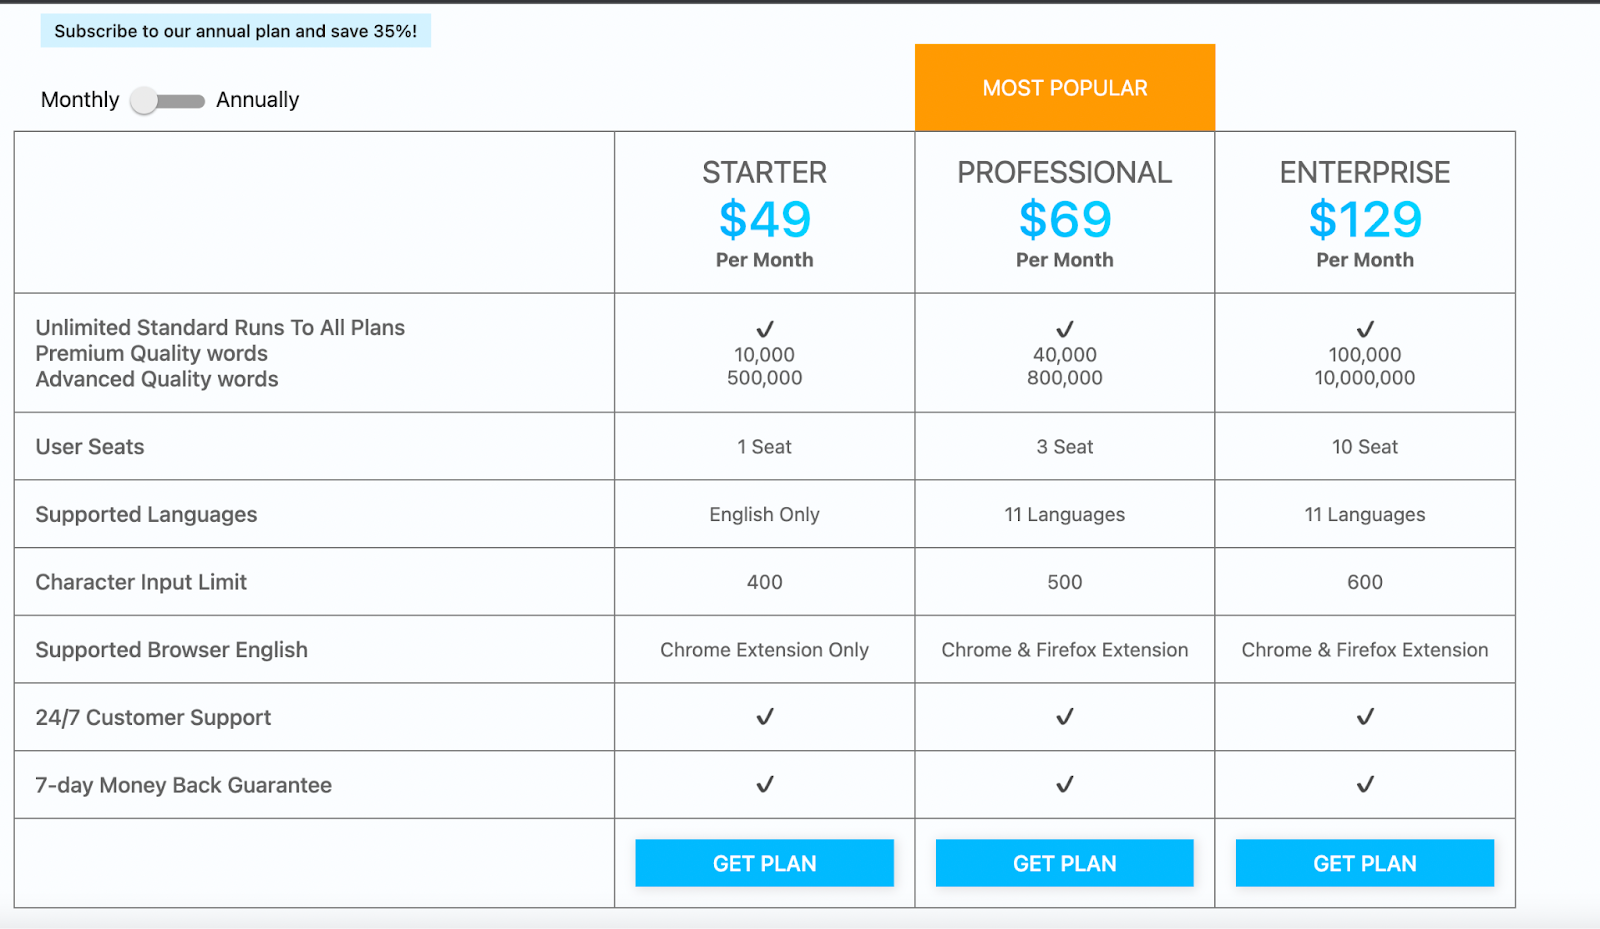
Task: Choose GET PLAN under the Enterprise column
Action: point(1364,863)
